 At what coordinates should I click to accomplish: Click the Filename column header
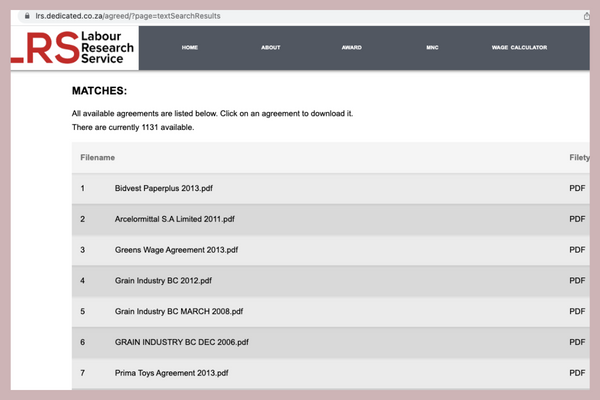(x=98, y=158)
